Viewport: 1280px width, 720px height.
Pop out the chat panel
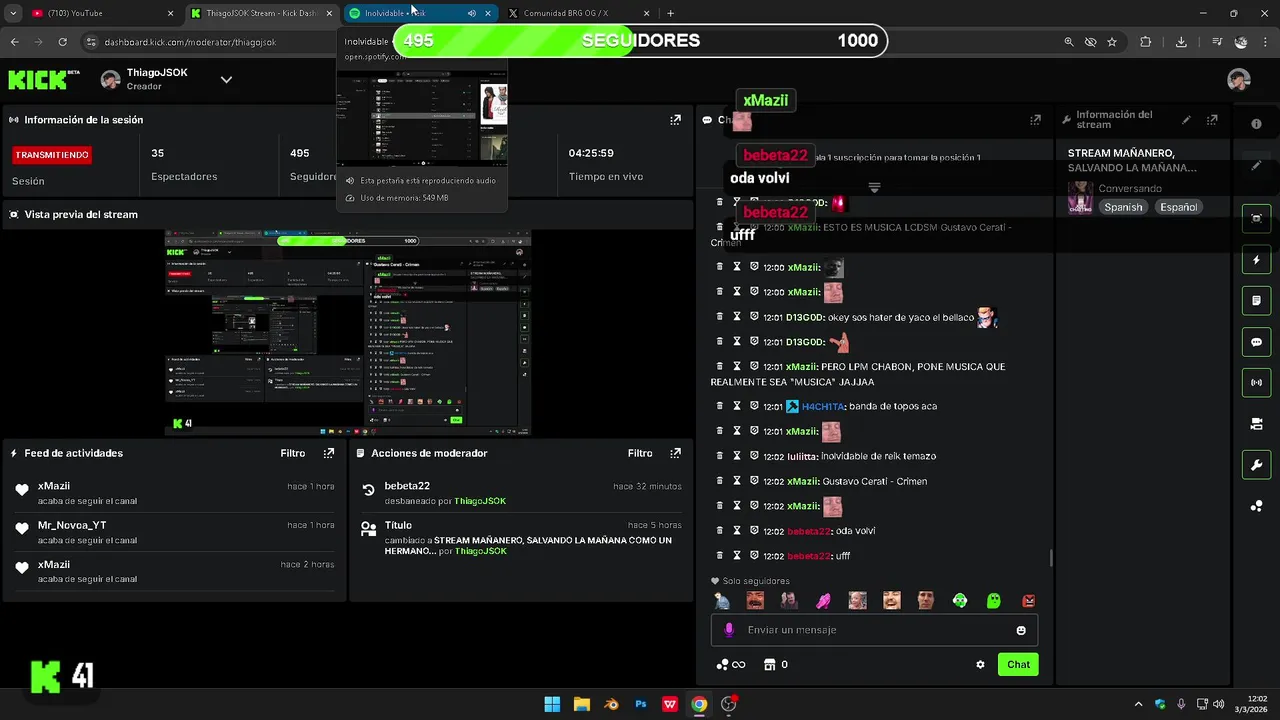(1035, 120)
